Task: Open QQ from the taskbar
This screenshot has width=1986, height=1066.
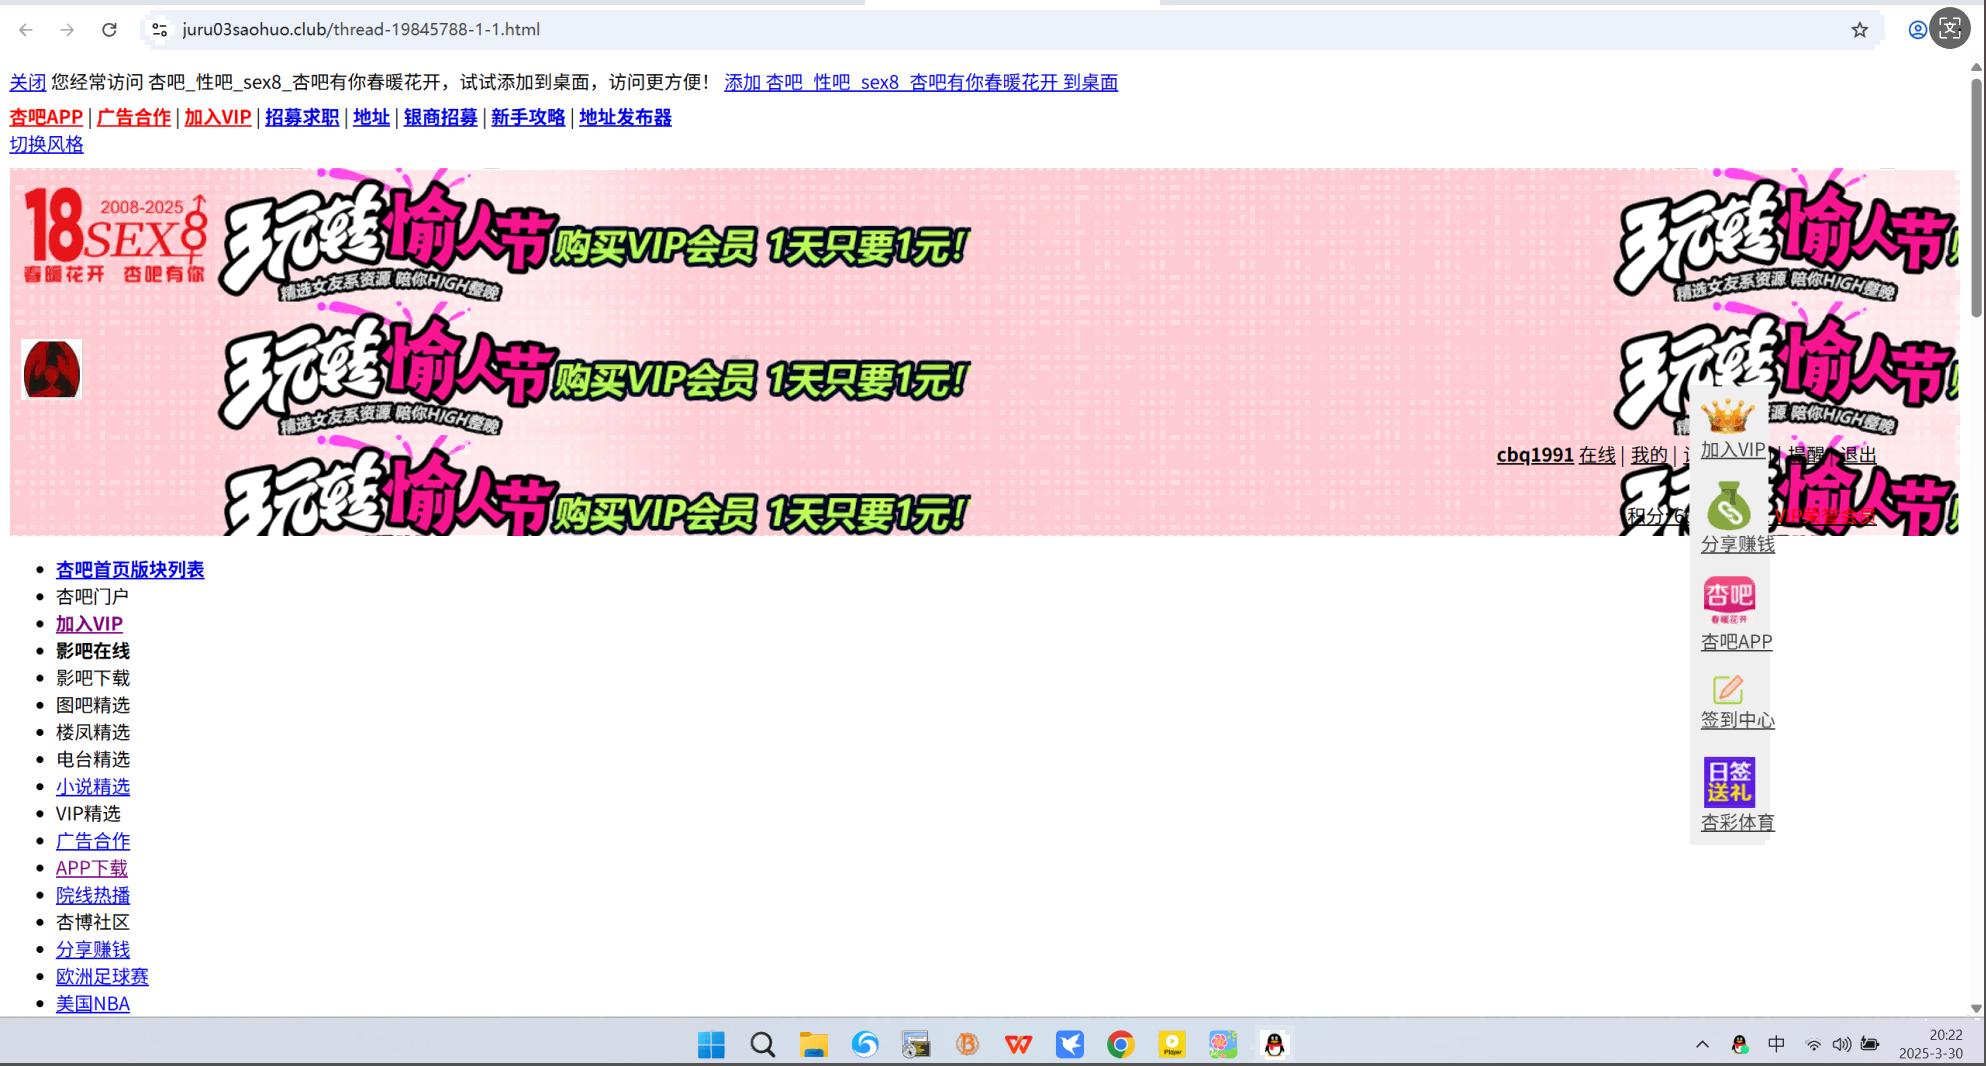Action: coord(1275,1044)
